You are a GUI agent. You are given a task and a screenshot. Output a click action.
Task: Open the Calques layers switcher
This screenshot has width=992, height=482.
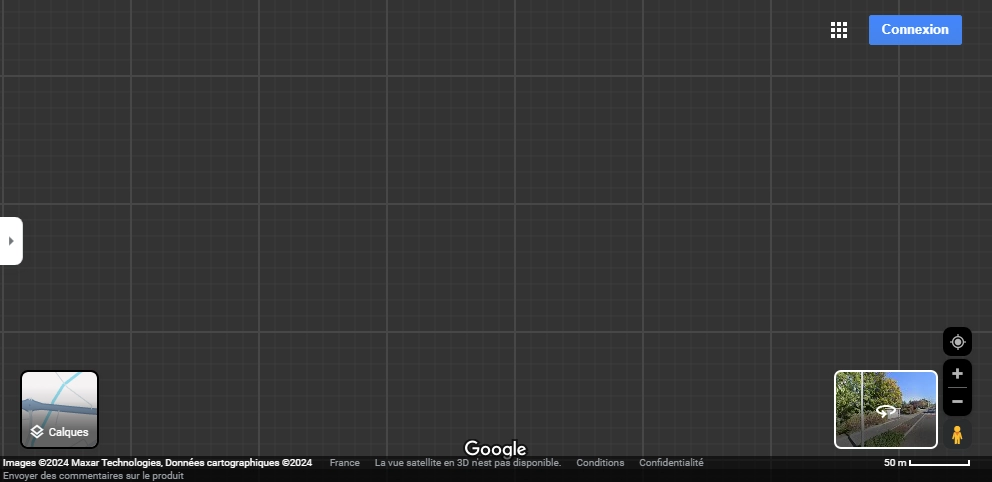pos(59,409)
